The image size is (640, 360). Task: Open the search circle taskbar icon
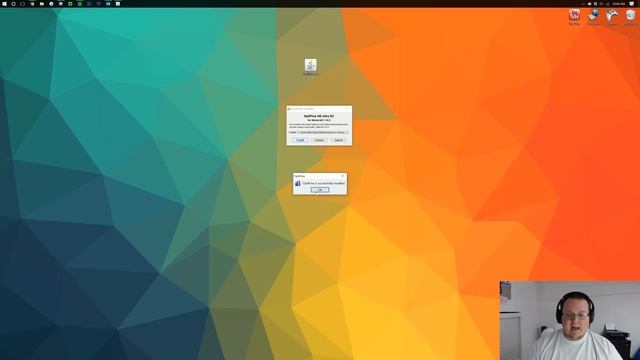(13, 4)
